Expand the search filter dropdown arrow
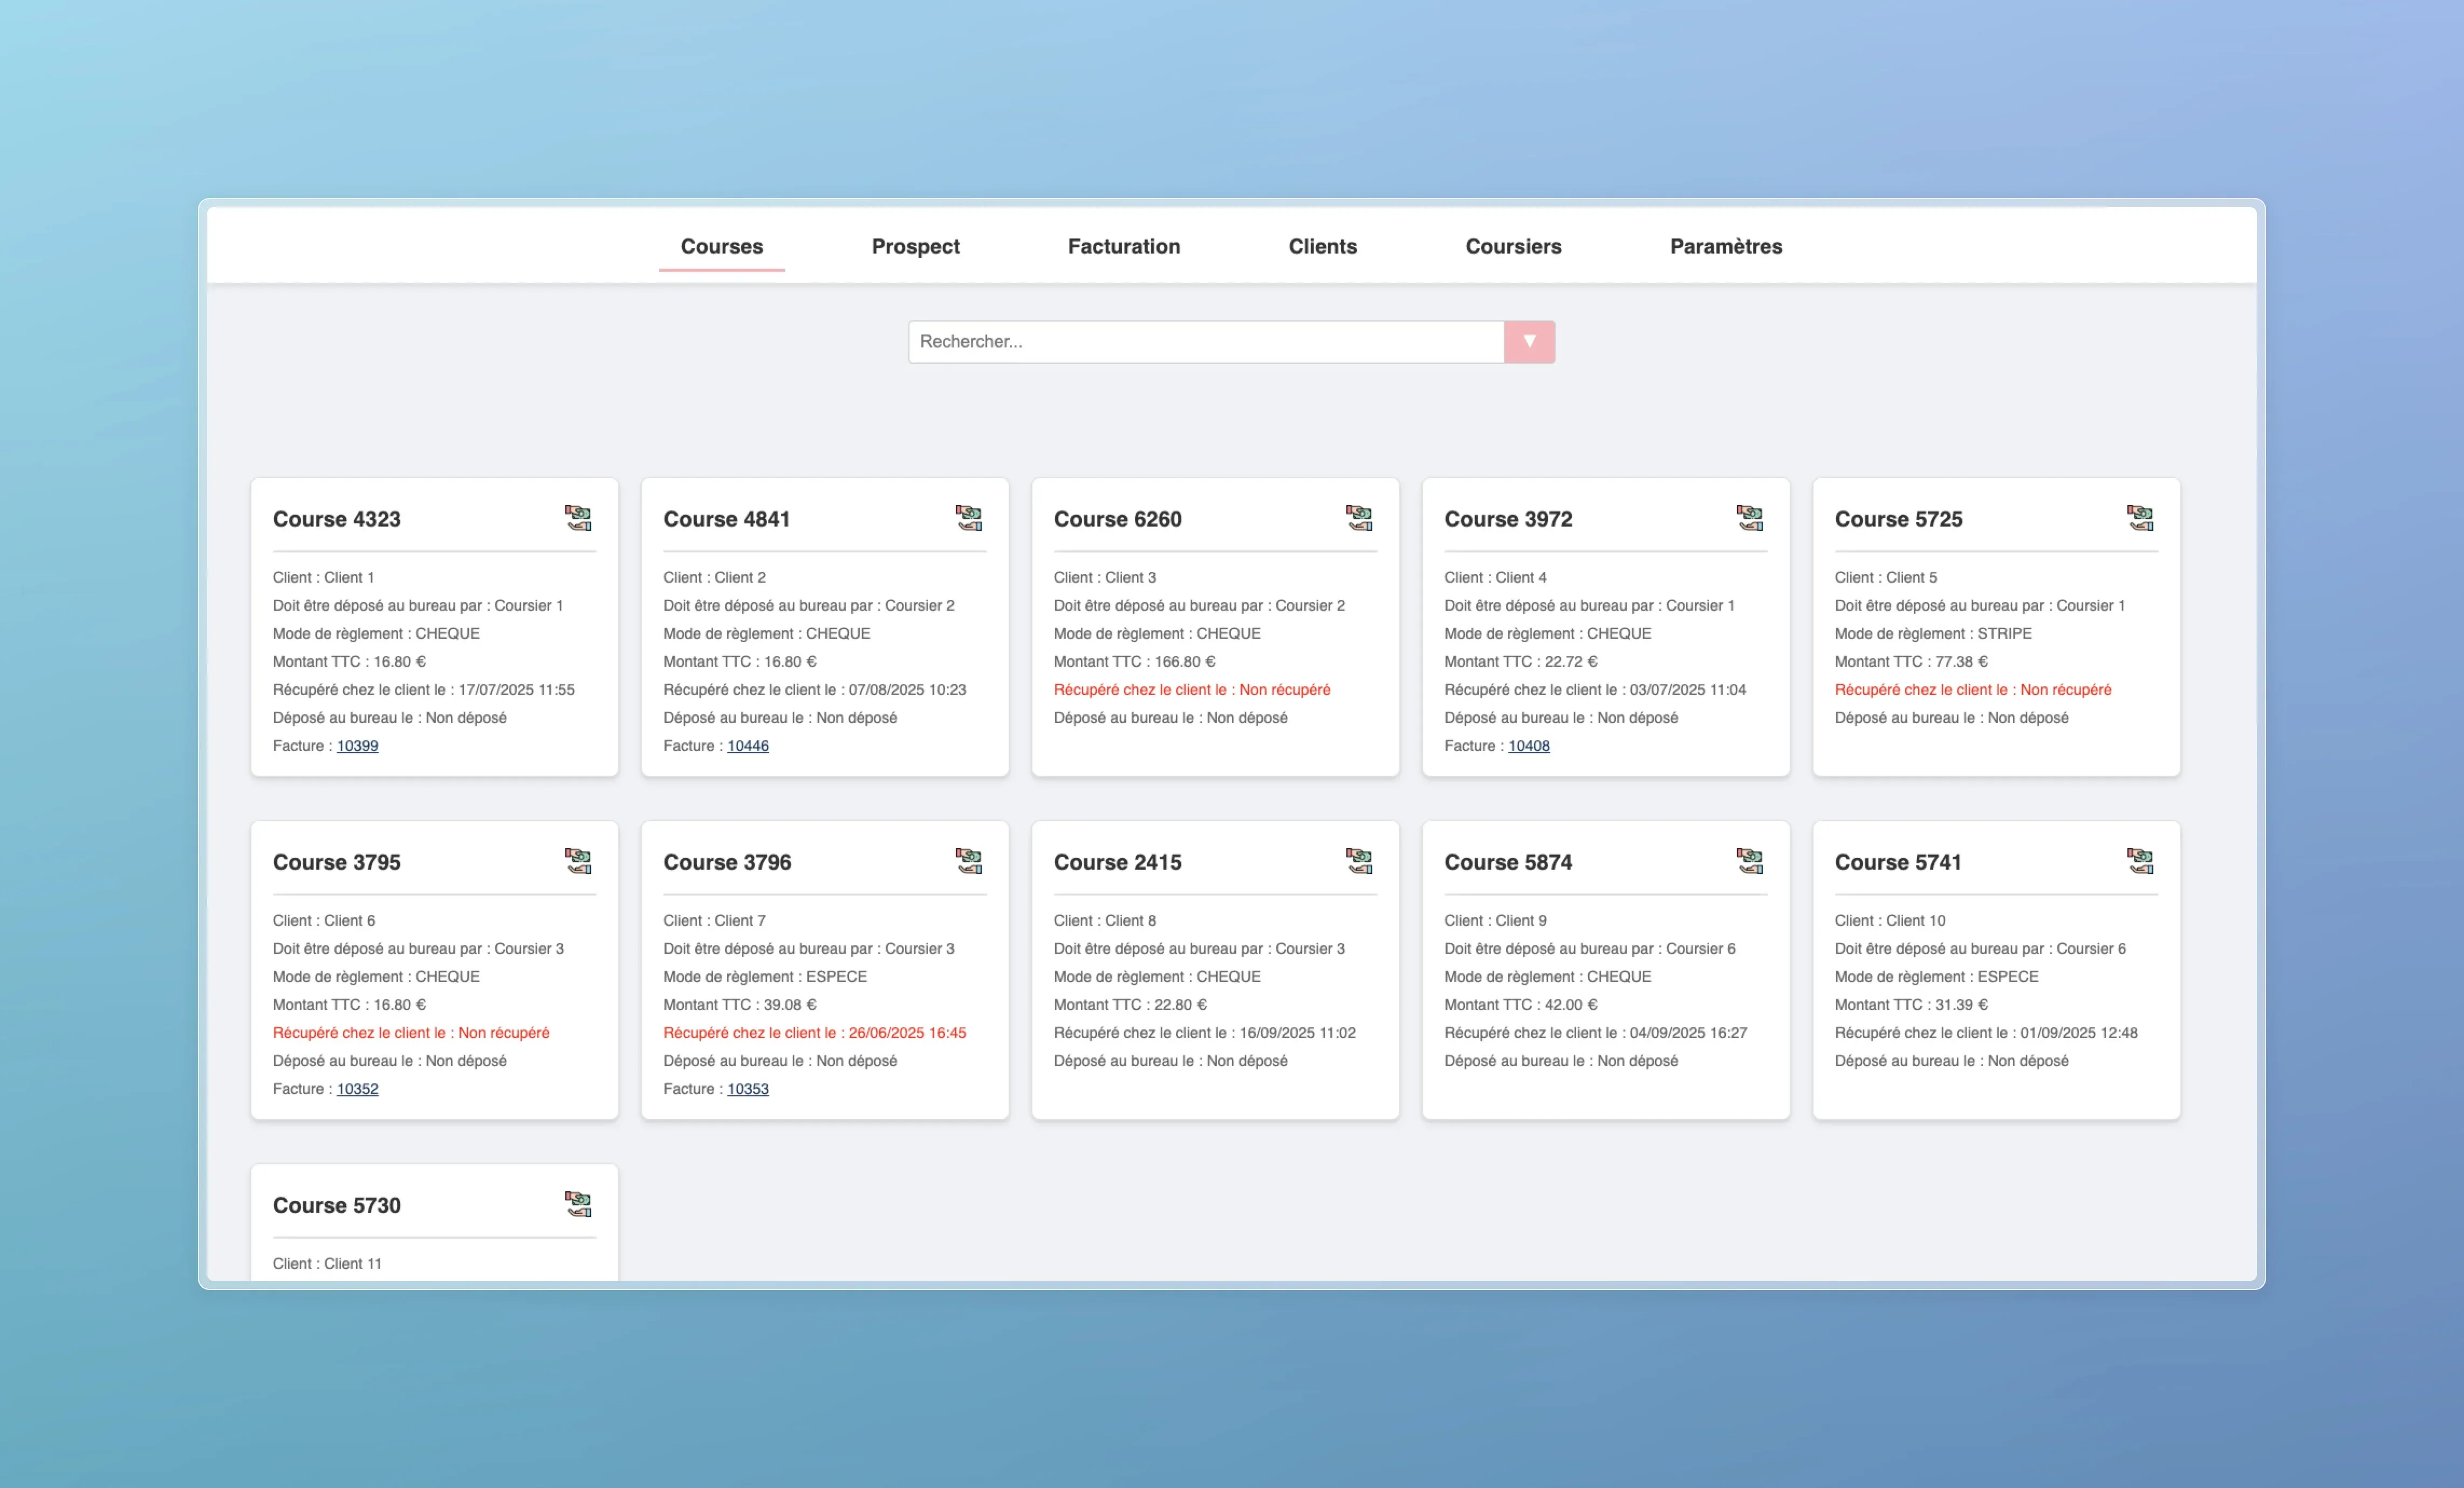This screenshot has width=2464, height=1488. [1529, 342]
